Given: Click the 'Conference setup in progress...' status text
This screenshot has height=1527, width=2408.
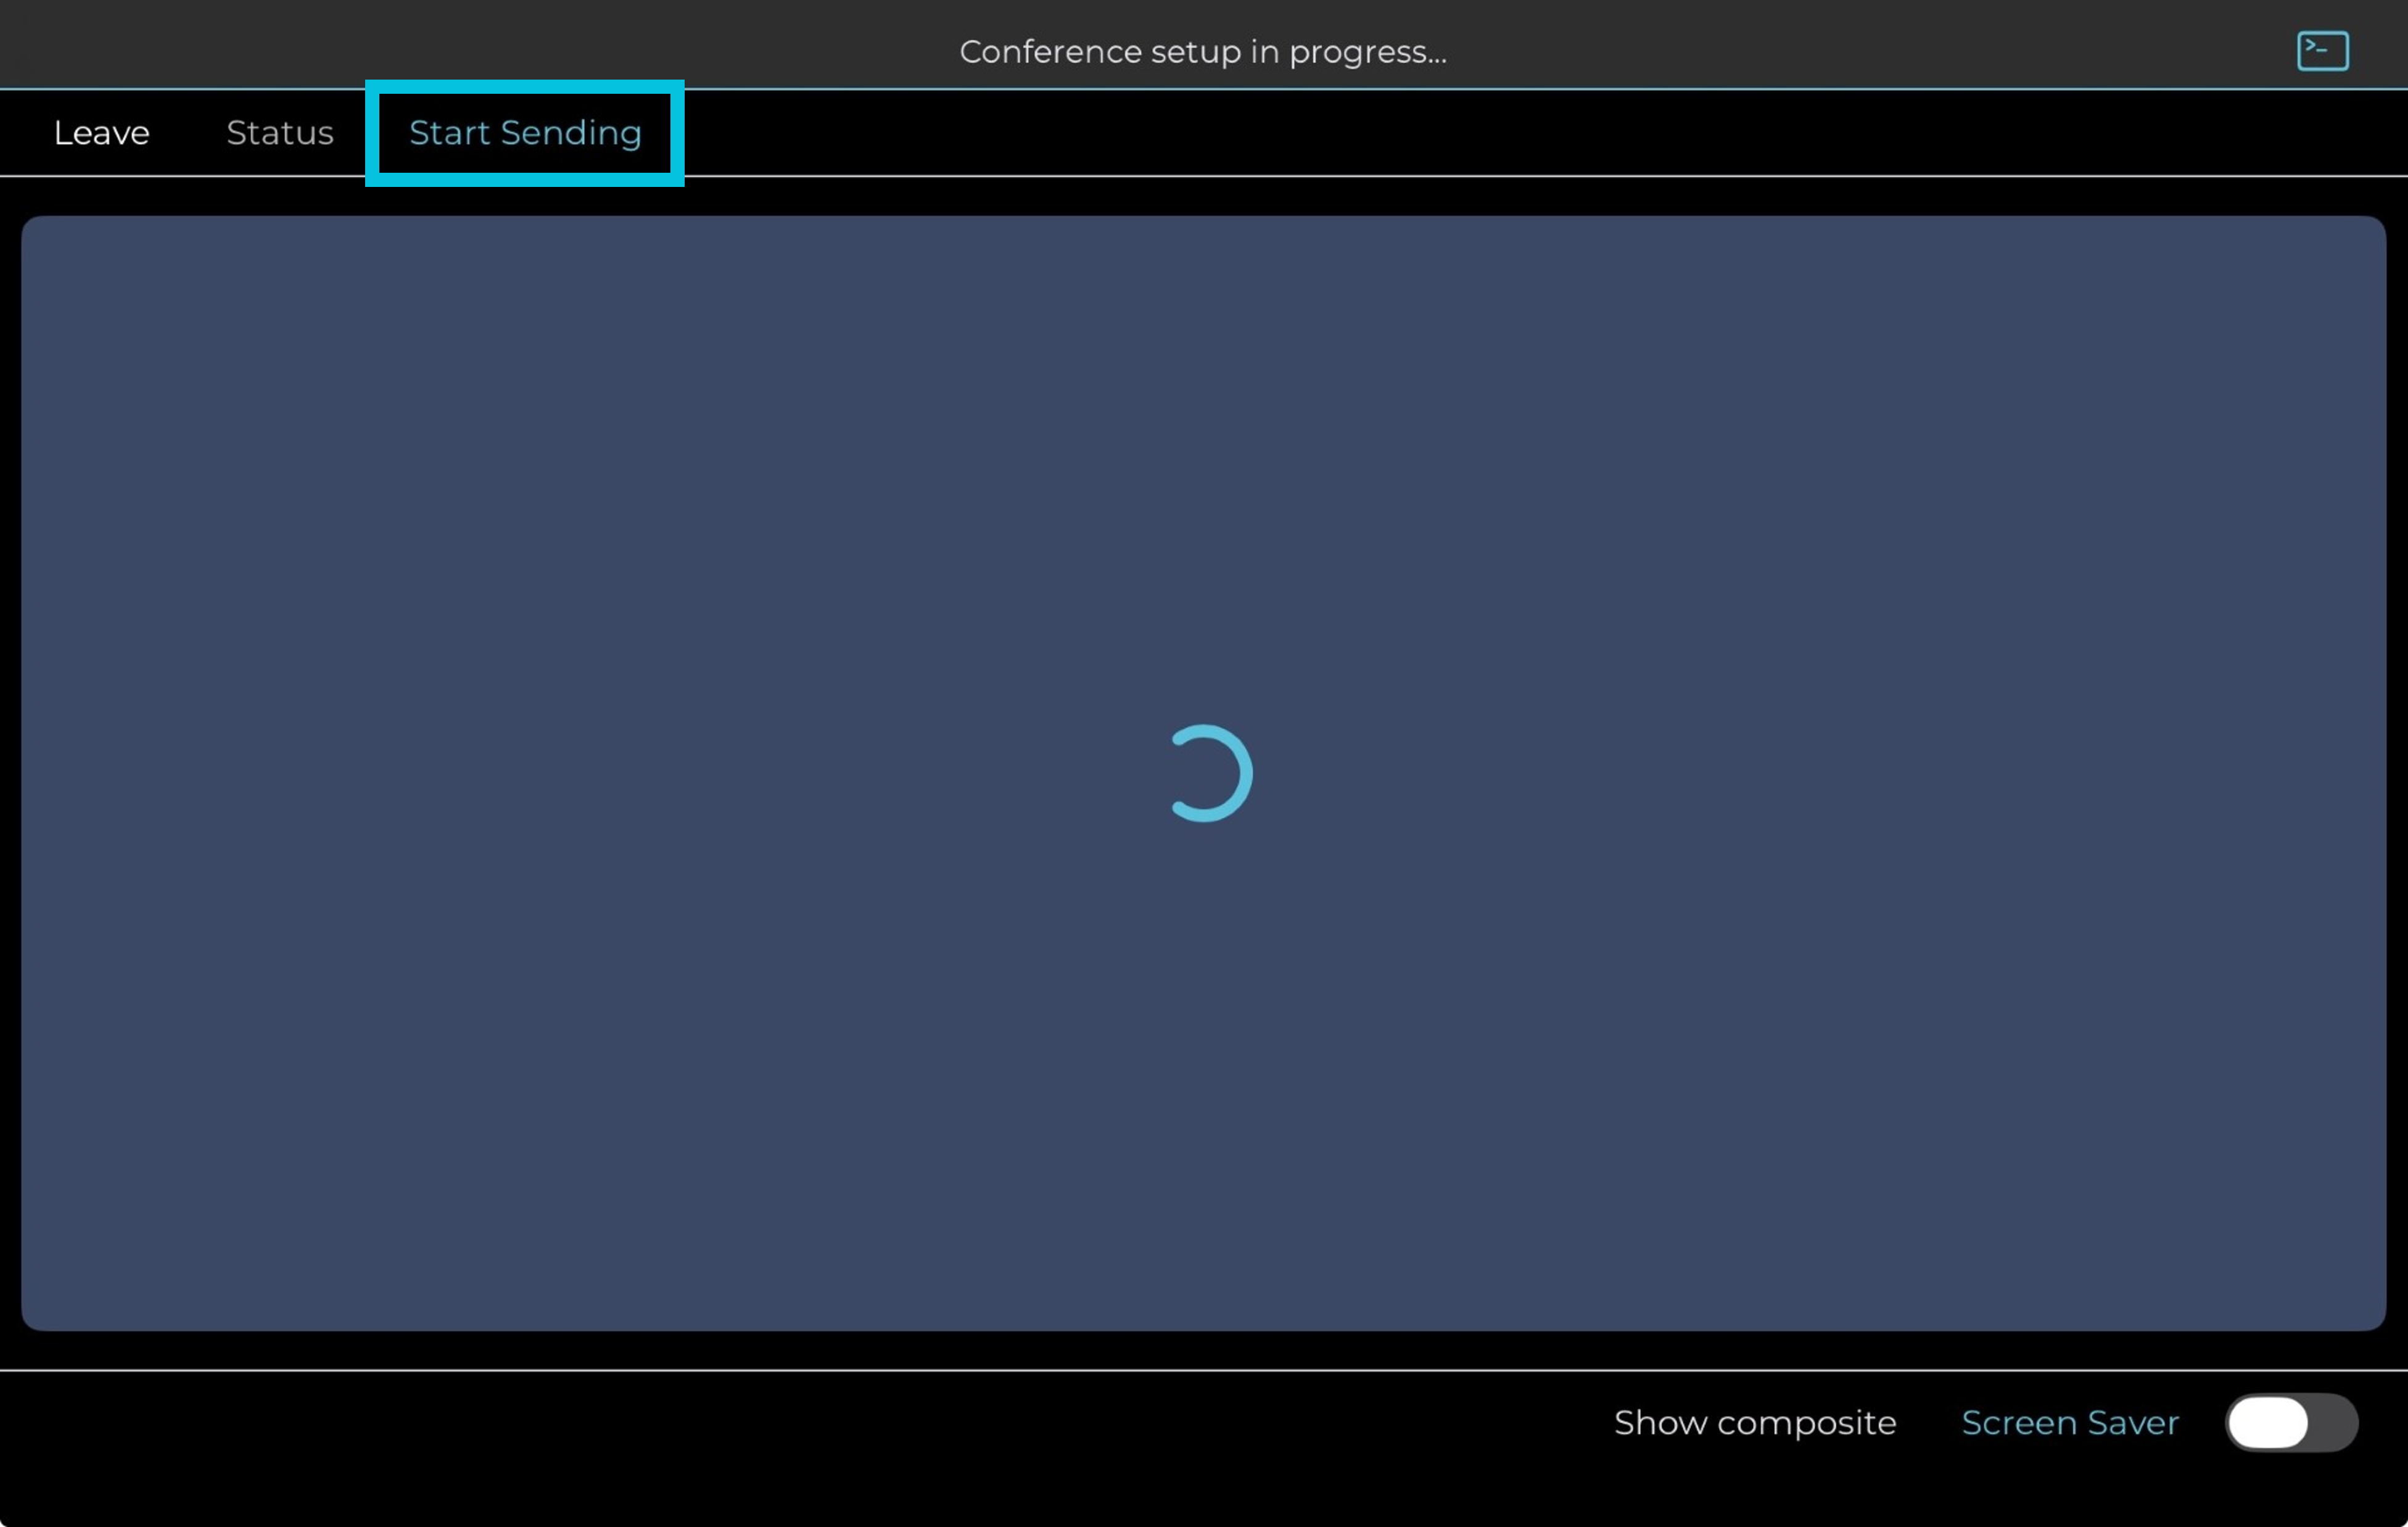Looking at the screenshot, I should tap(1203, 52).
